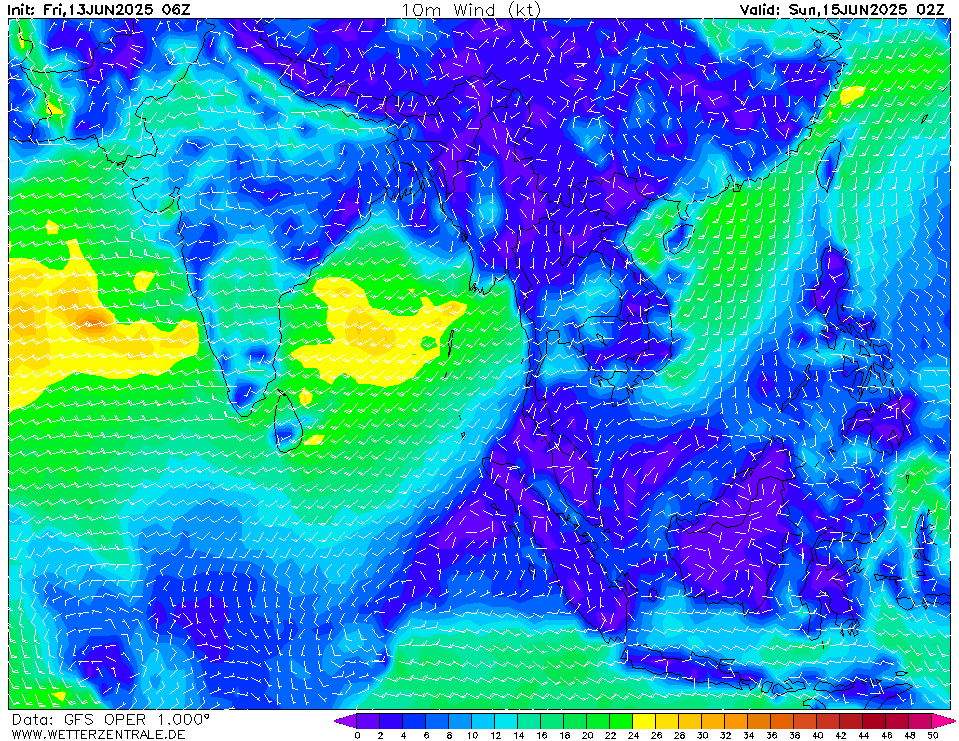
Task: Click the "14" label on color scale
Action: pyautogui.click(x=518, y=735)
